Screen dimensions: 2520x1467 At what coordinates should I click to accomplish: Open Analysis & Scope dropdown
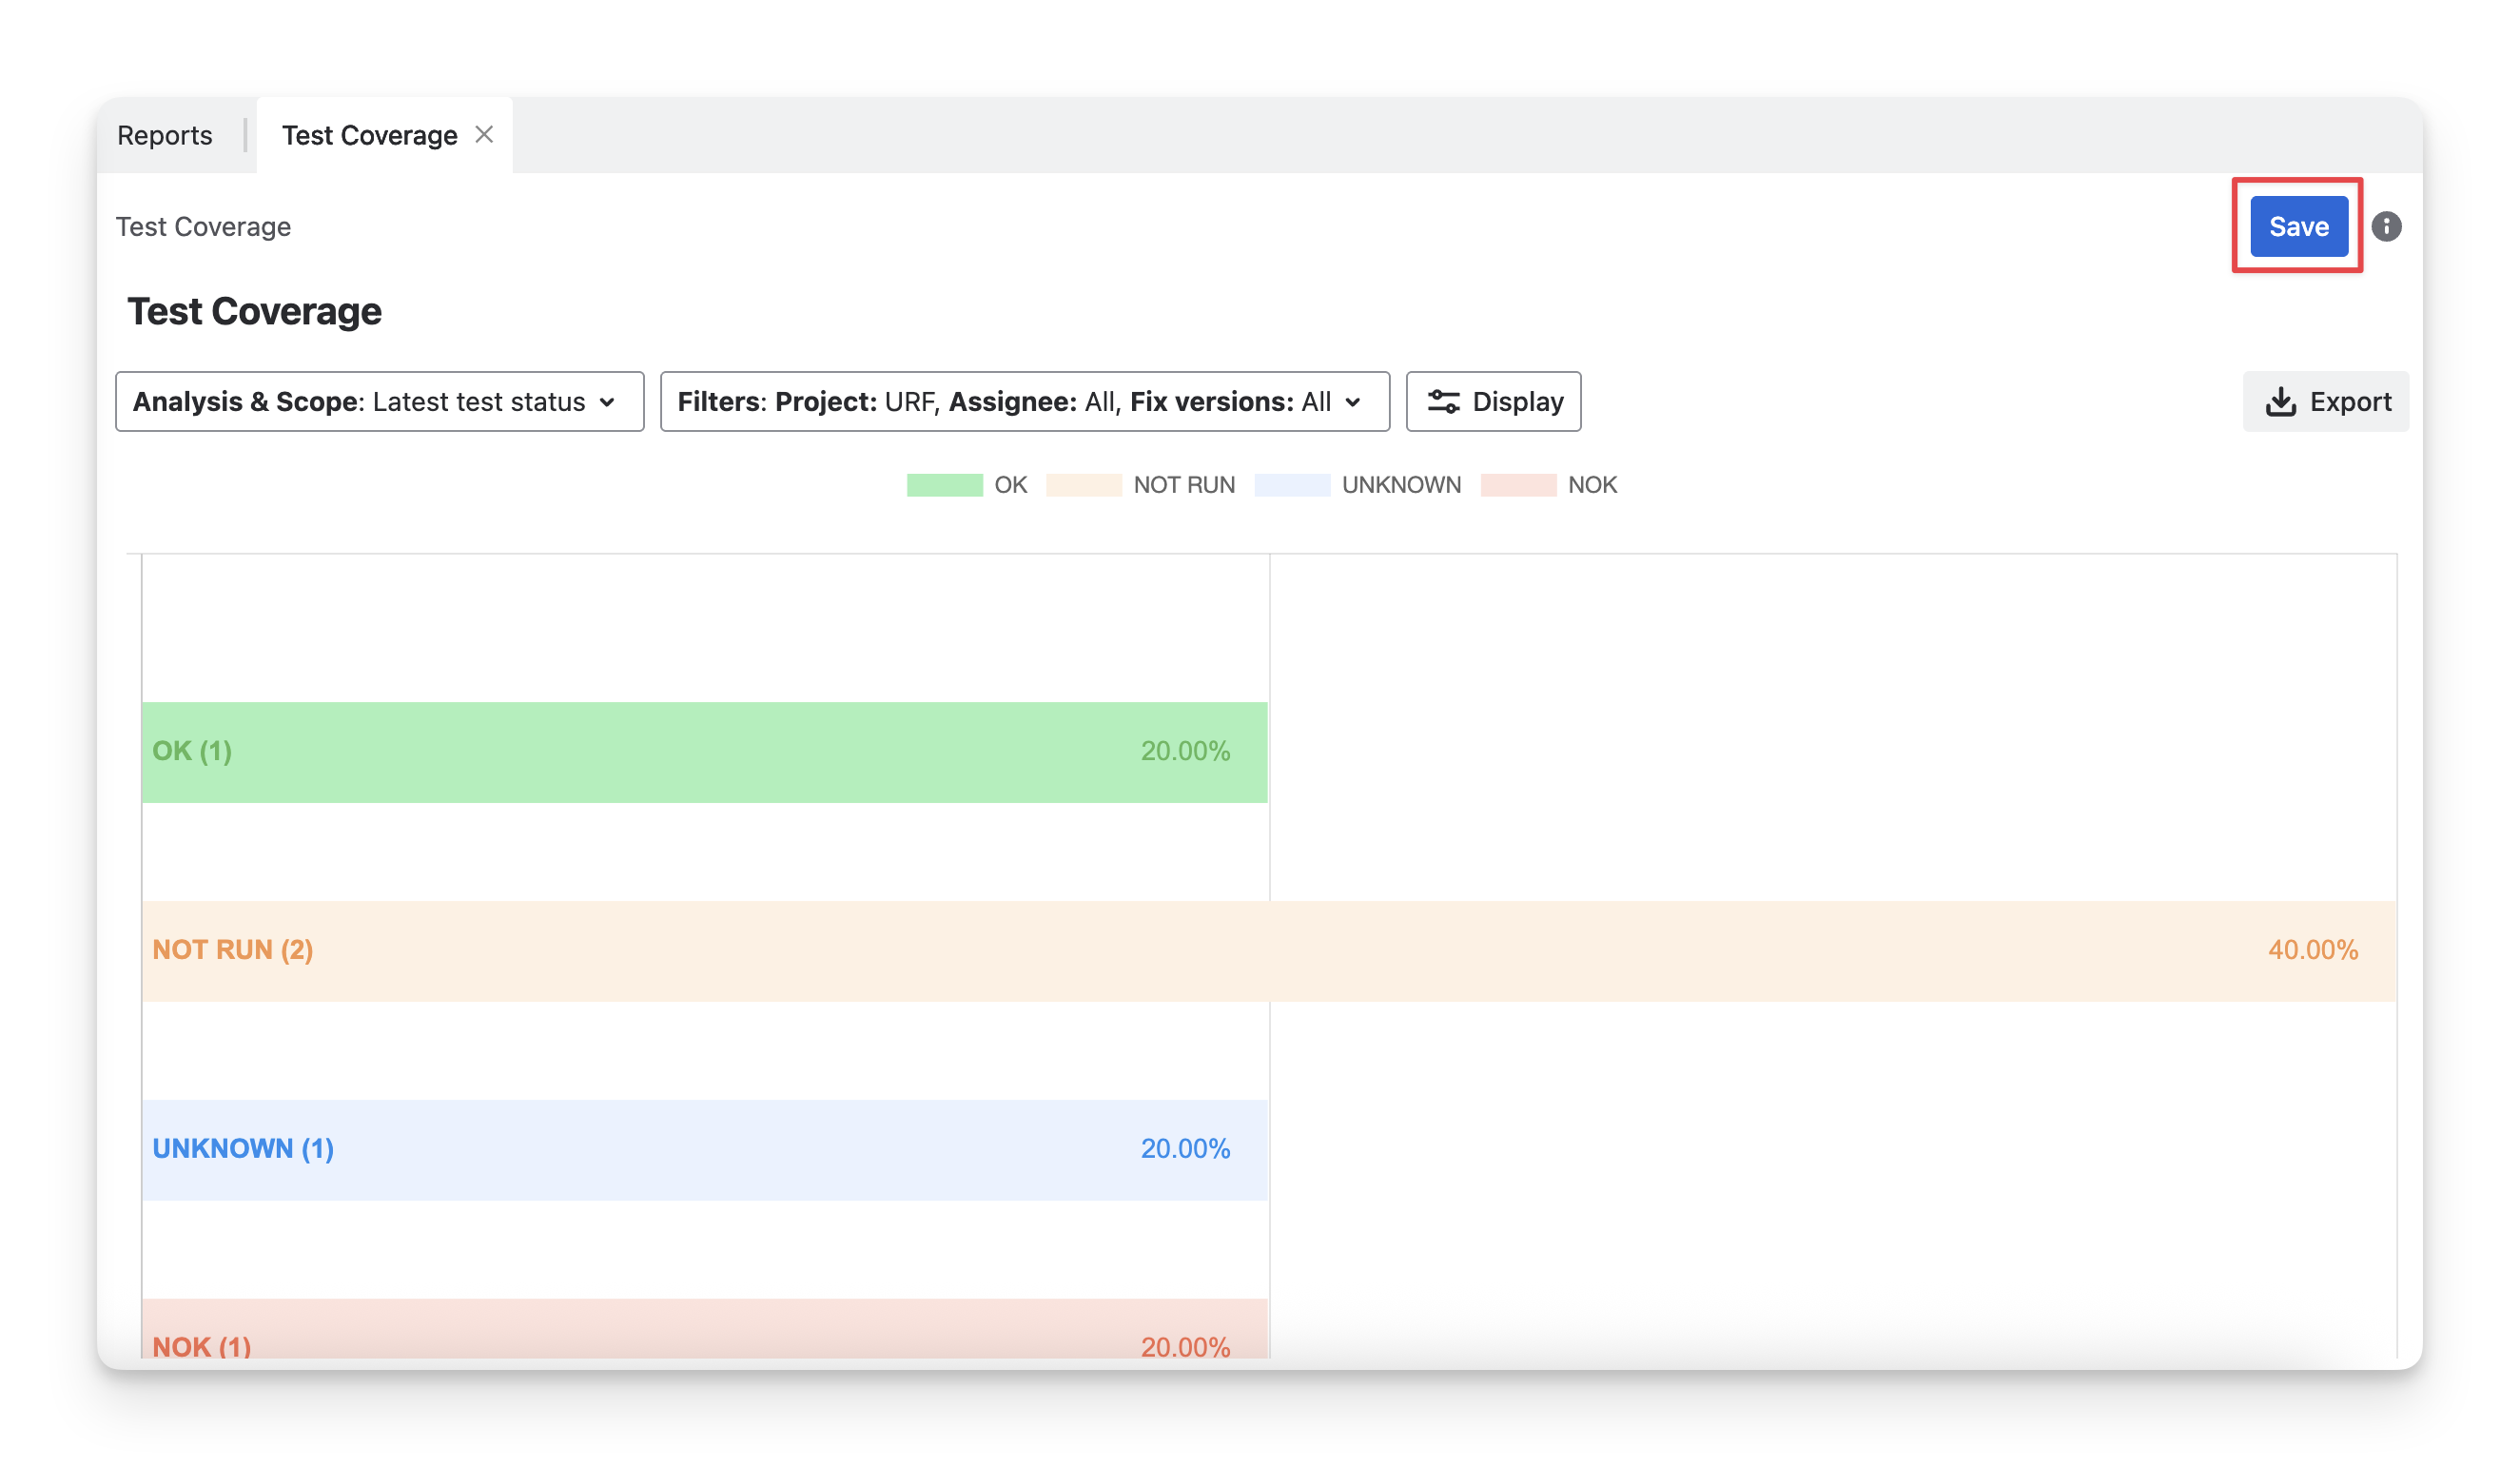pos(379,402)
